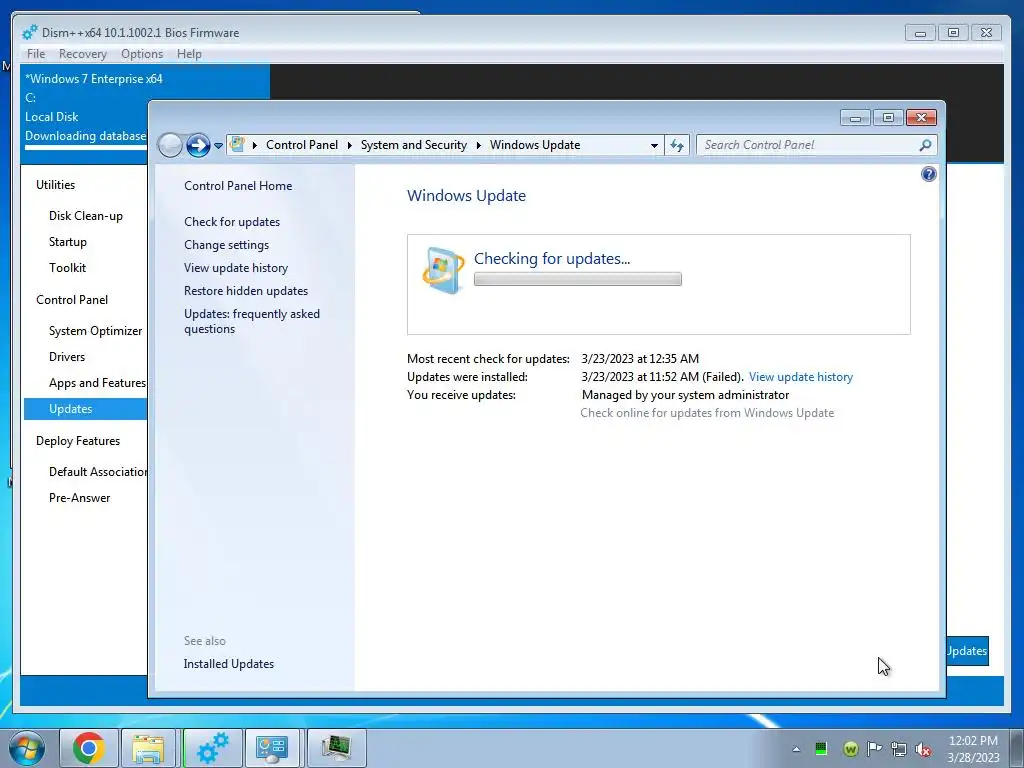Viewport: 1024px width, 768px height.
Task: Select Updates in Dism++ sidebar
Action: pos(86,409)
